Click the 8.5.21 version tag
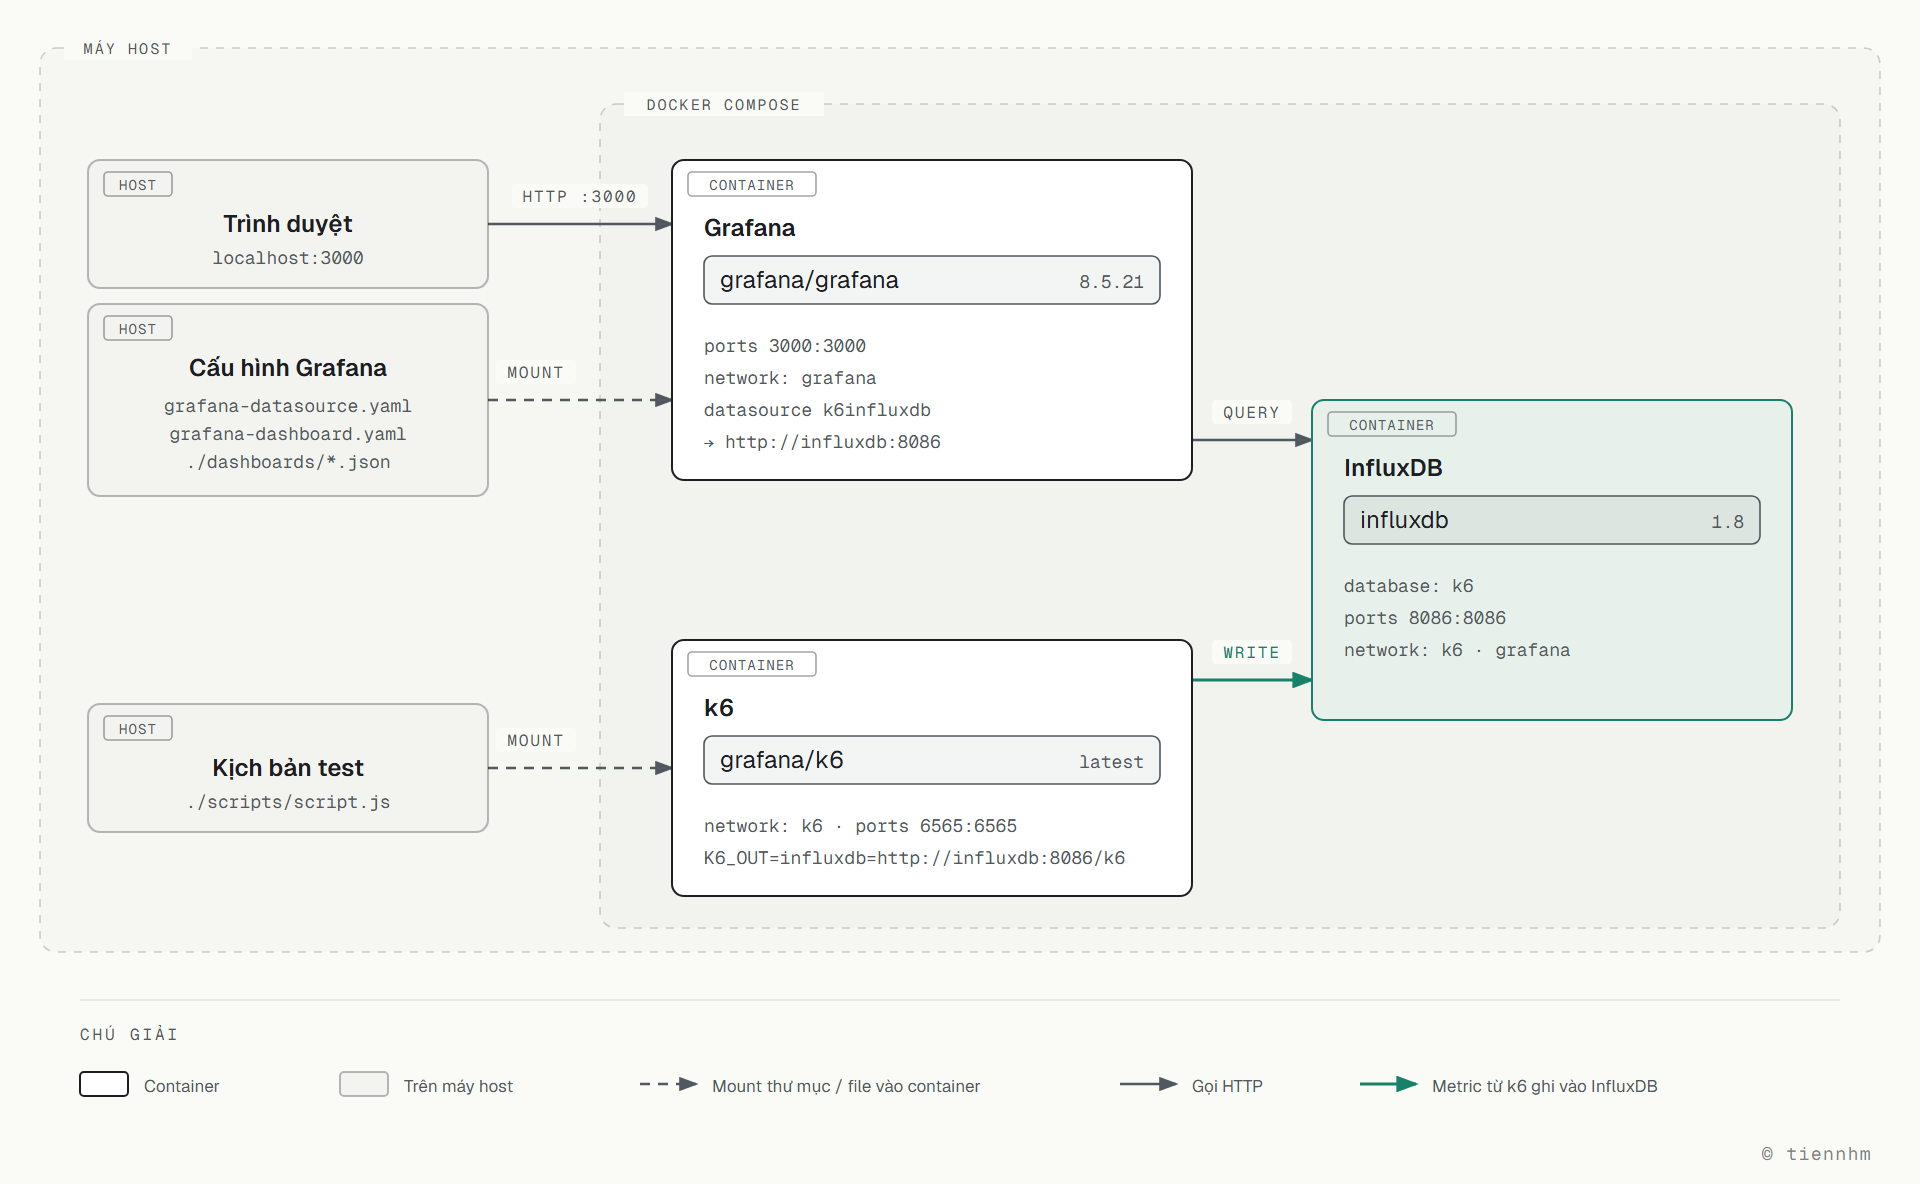This screenshot has height=1184, width=1920. (1111, 282)
